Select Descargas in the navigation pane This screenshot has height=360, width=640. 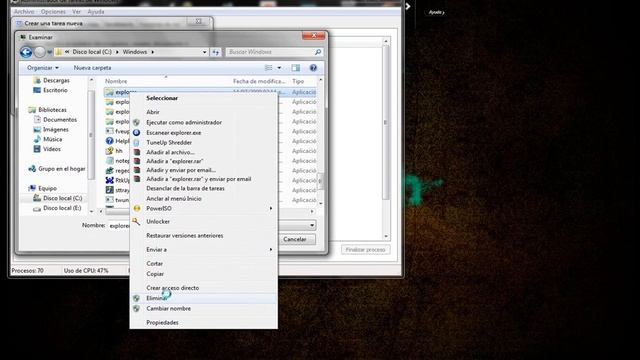[x=56, y=80]
